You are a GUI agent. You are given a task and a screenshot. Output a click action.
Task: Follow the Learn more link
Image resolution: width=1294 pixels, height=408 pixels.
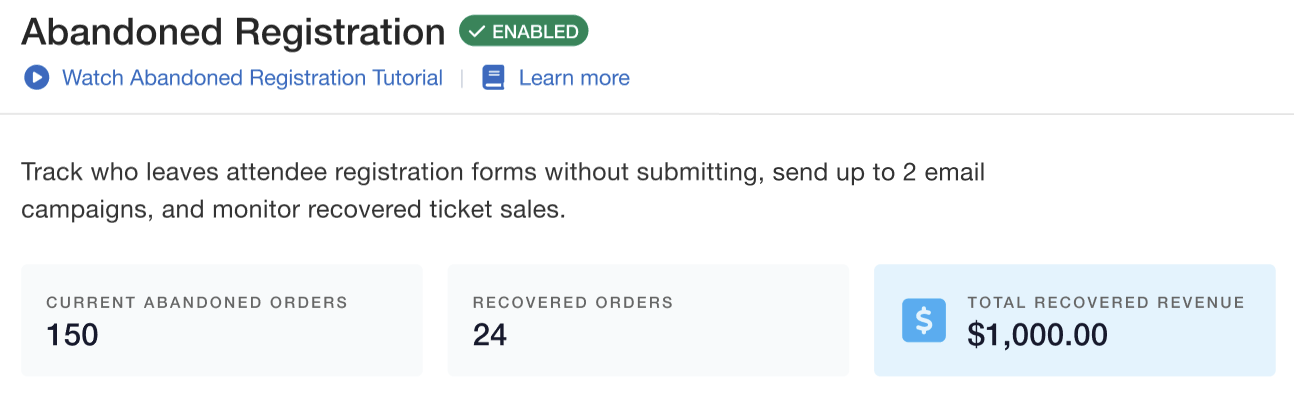574,78
